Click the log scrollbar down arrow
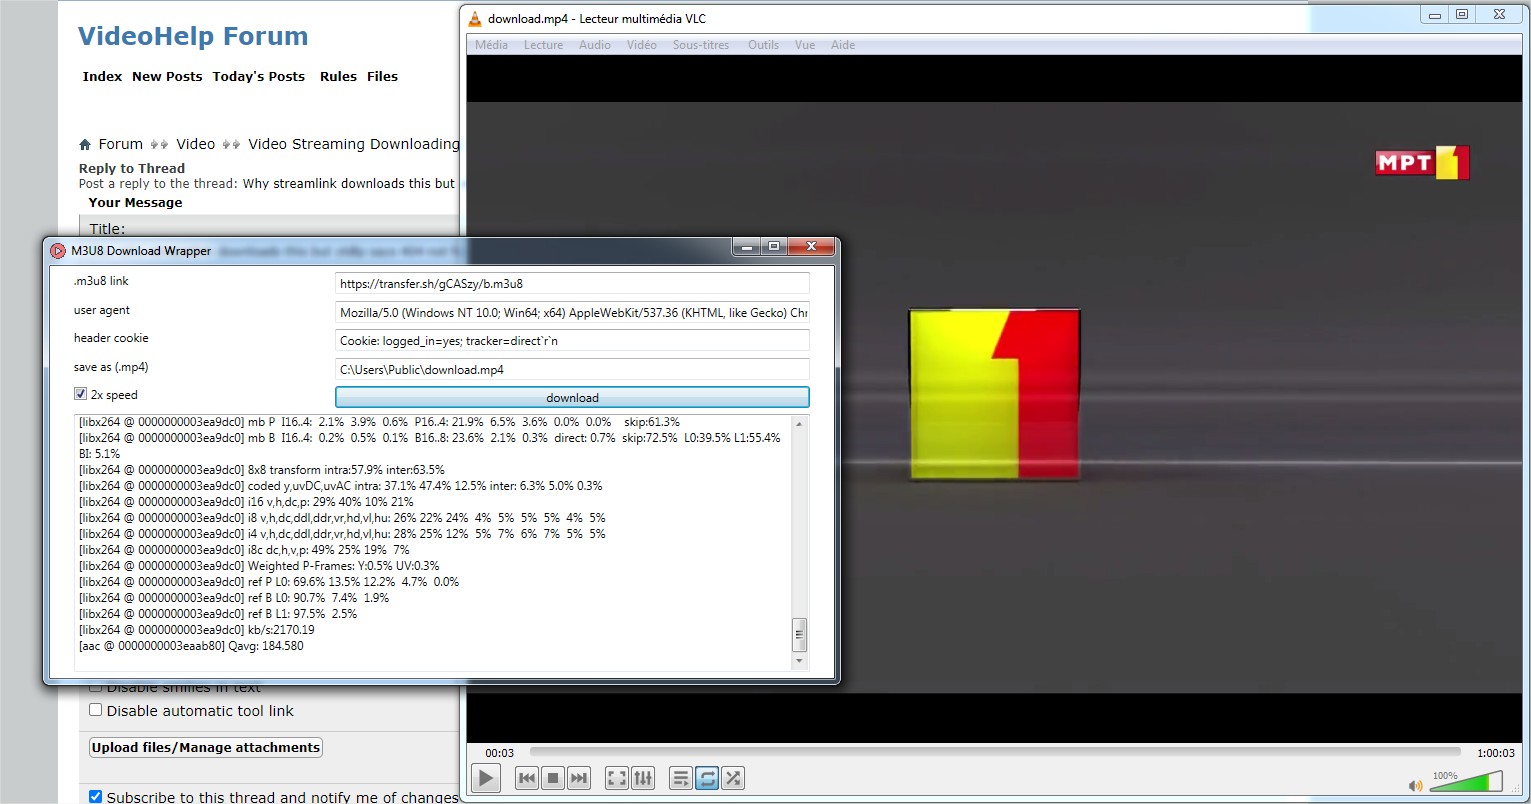1531x804 pixels. [x=798, y=661]
